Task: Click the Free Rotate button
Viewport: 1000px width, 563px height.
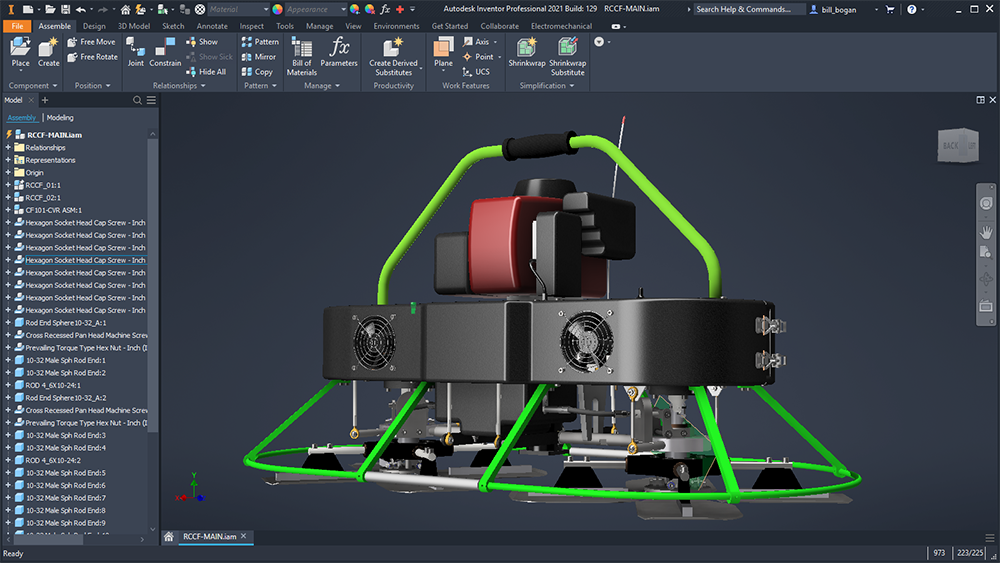Action: click(92, 57)
